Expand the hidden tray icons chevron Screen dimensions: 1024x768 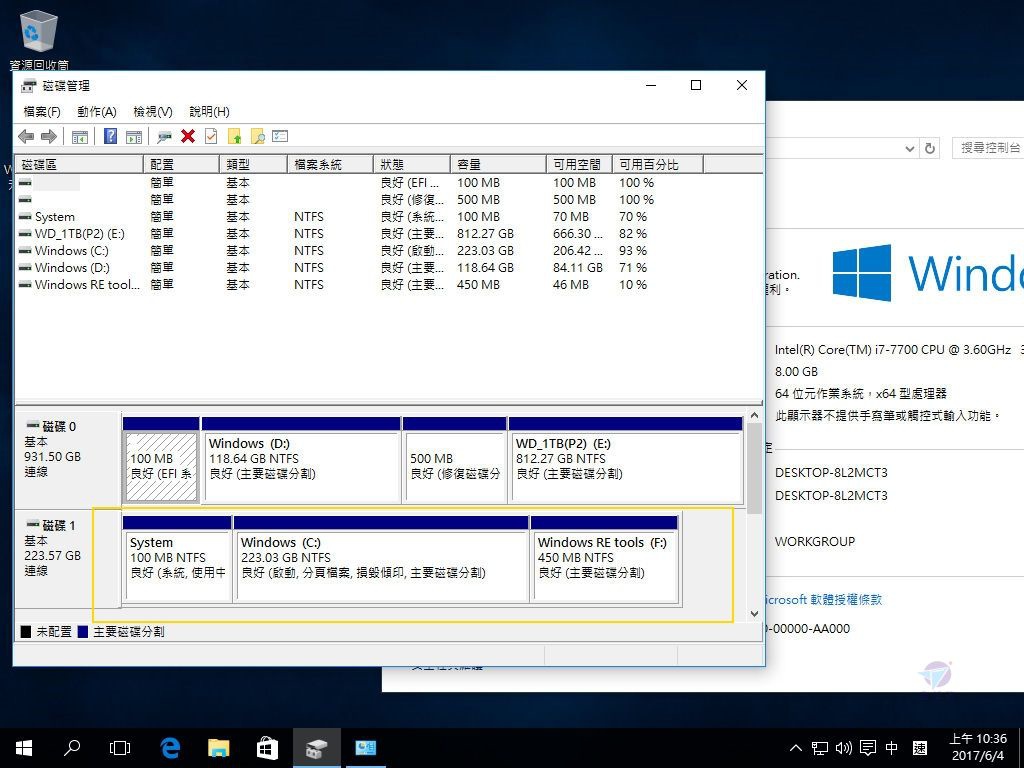click(x=795, y=748)
